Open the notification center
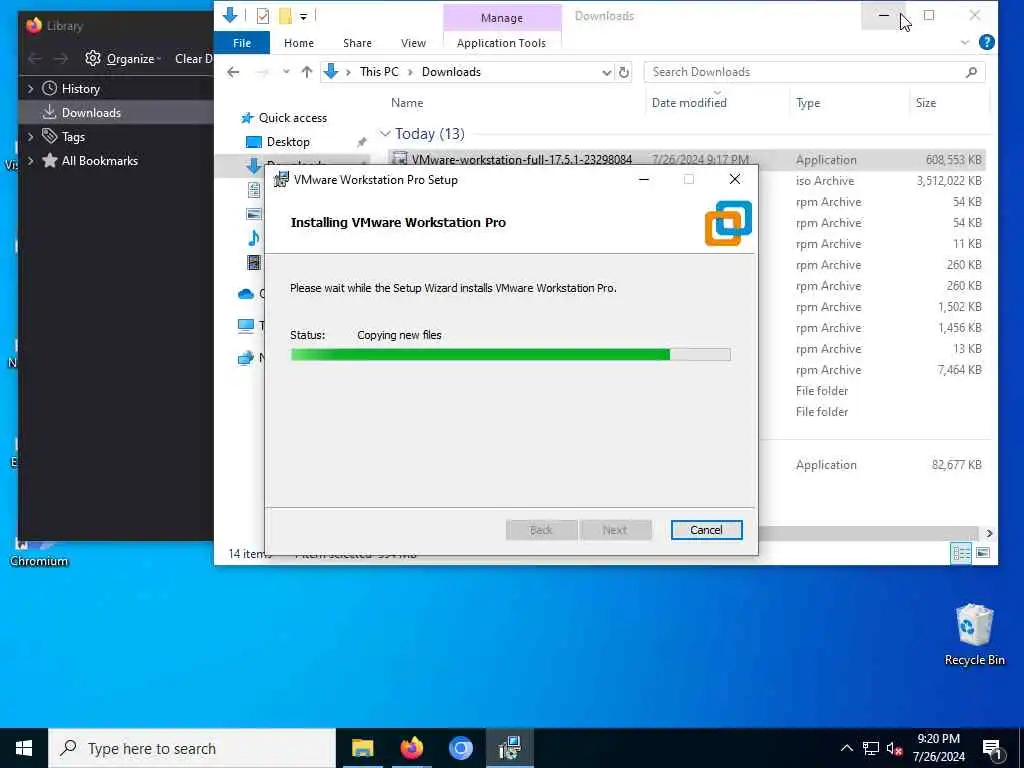 tap(993, 750)
